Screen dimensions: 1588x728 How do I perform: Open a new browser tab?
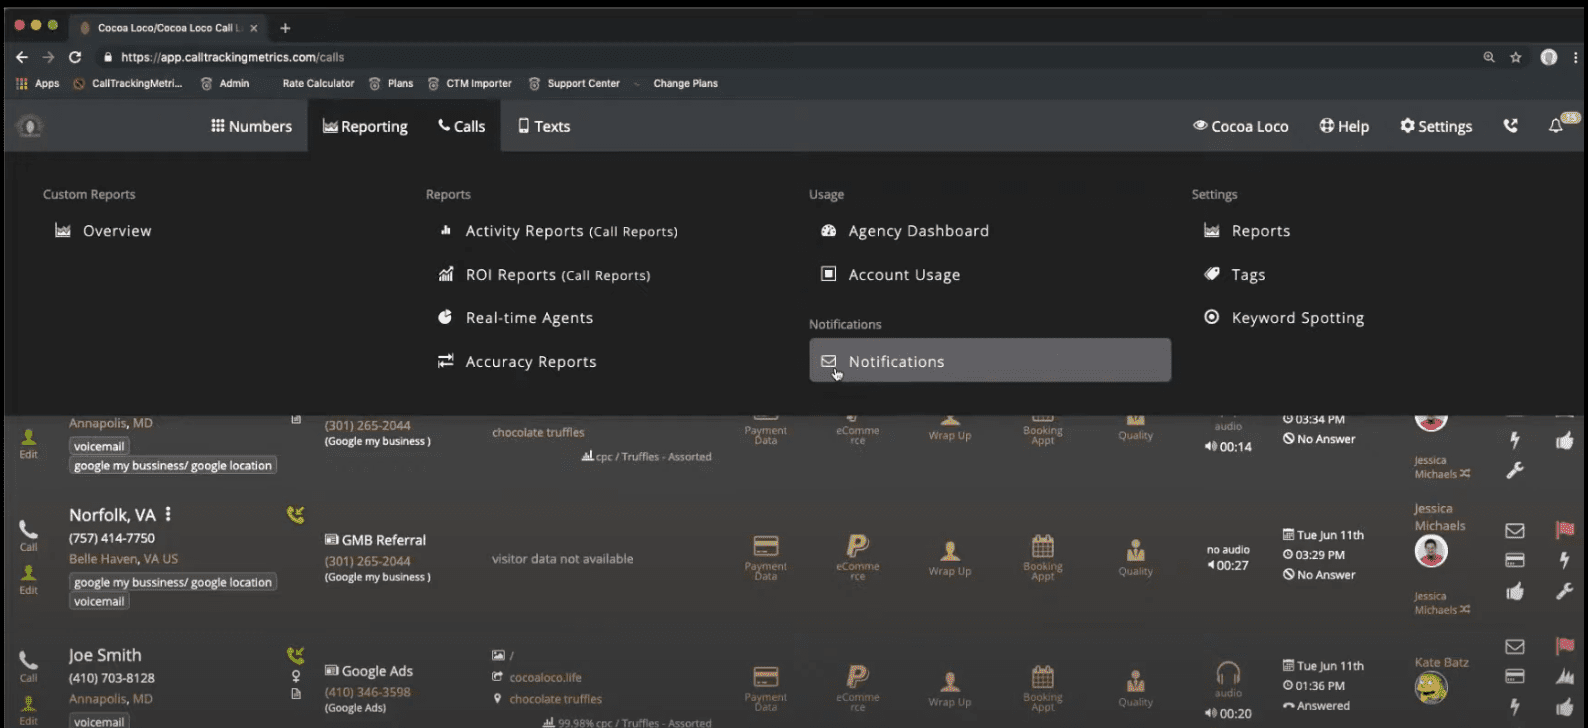[x=285, y=28]
